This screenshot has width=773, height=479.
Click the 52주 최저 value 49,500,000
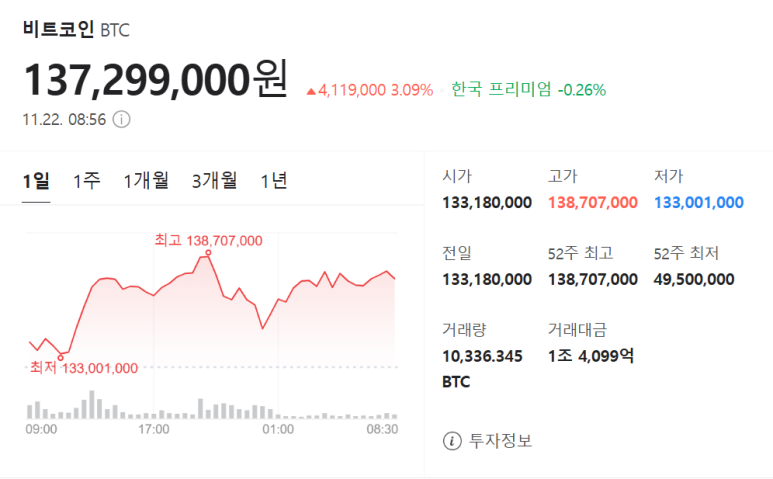coord(694,279)
